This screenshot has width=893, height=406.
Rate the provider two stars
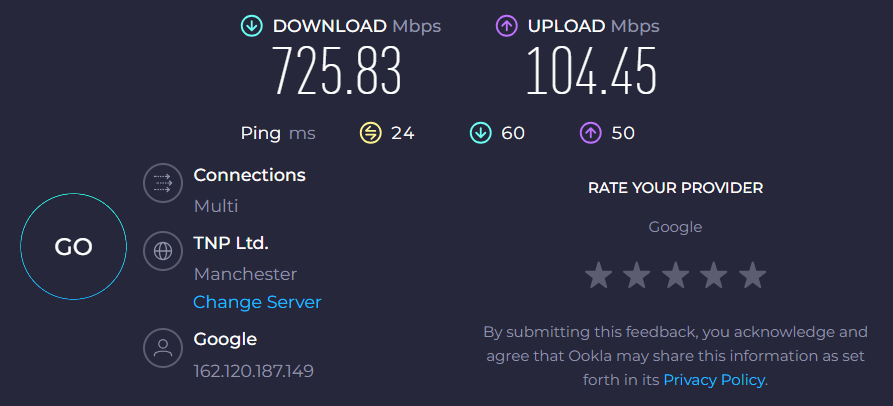[637, 275]
